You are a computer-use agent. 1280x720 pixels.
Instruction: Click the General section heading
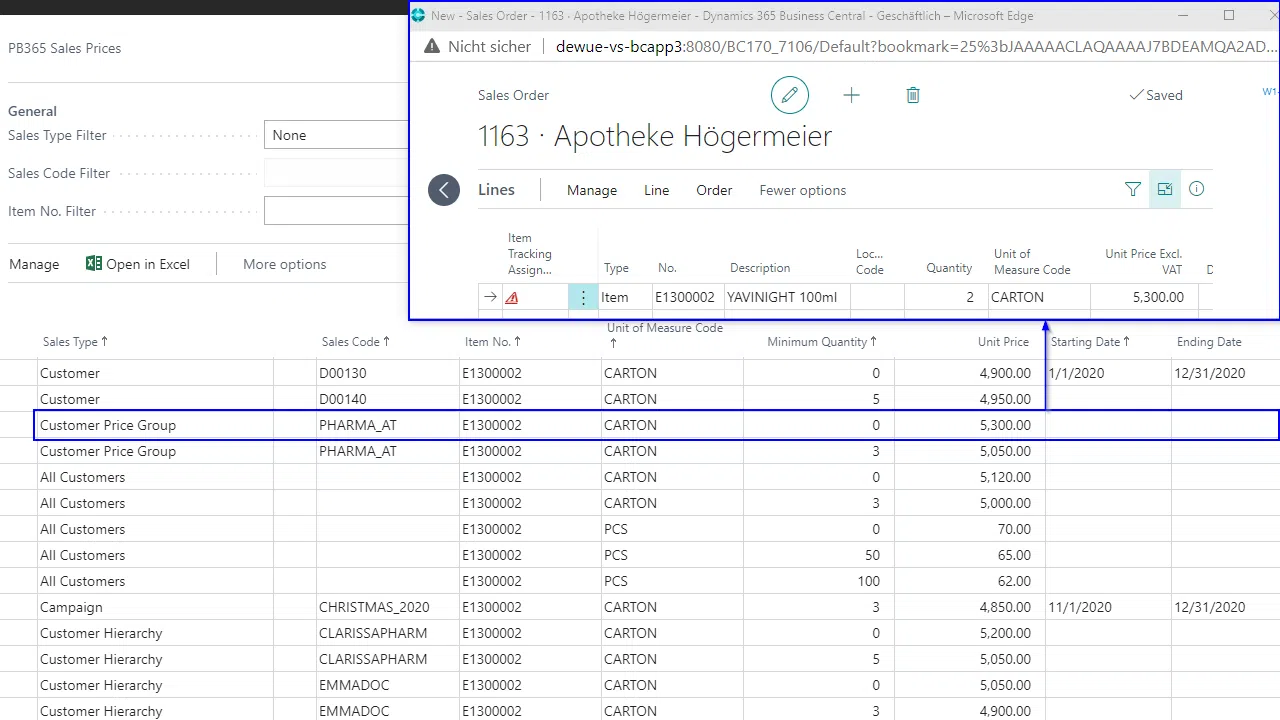pos(32,111)
